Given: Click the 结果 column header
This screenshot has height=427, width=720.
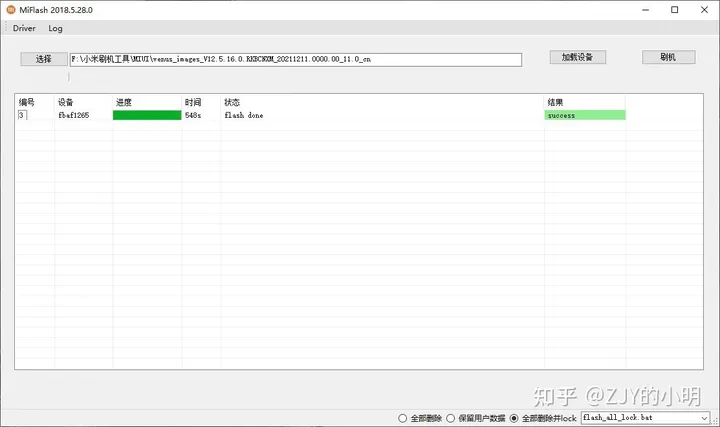Looking at the screenshot, I should point(556,102).
